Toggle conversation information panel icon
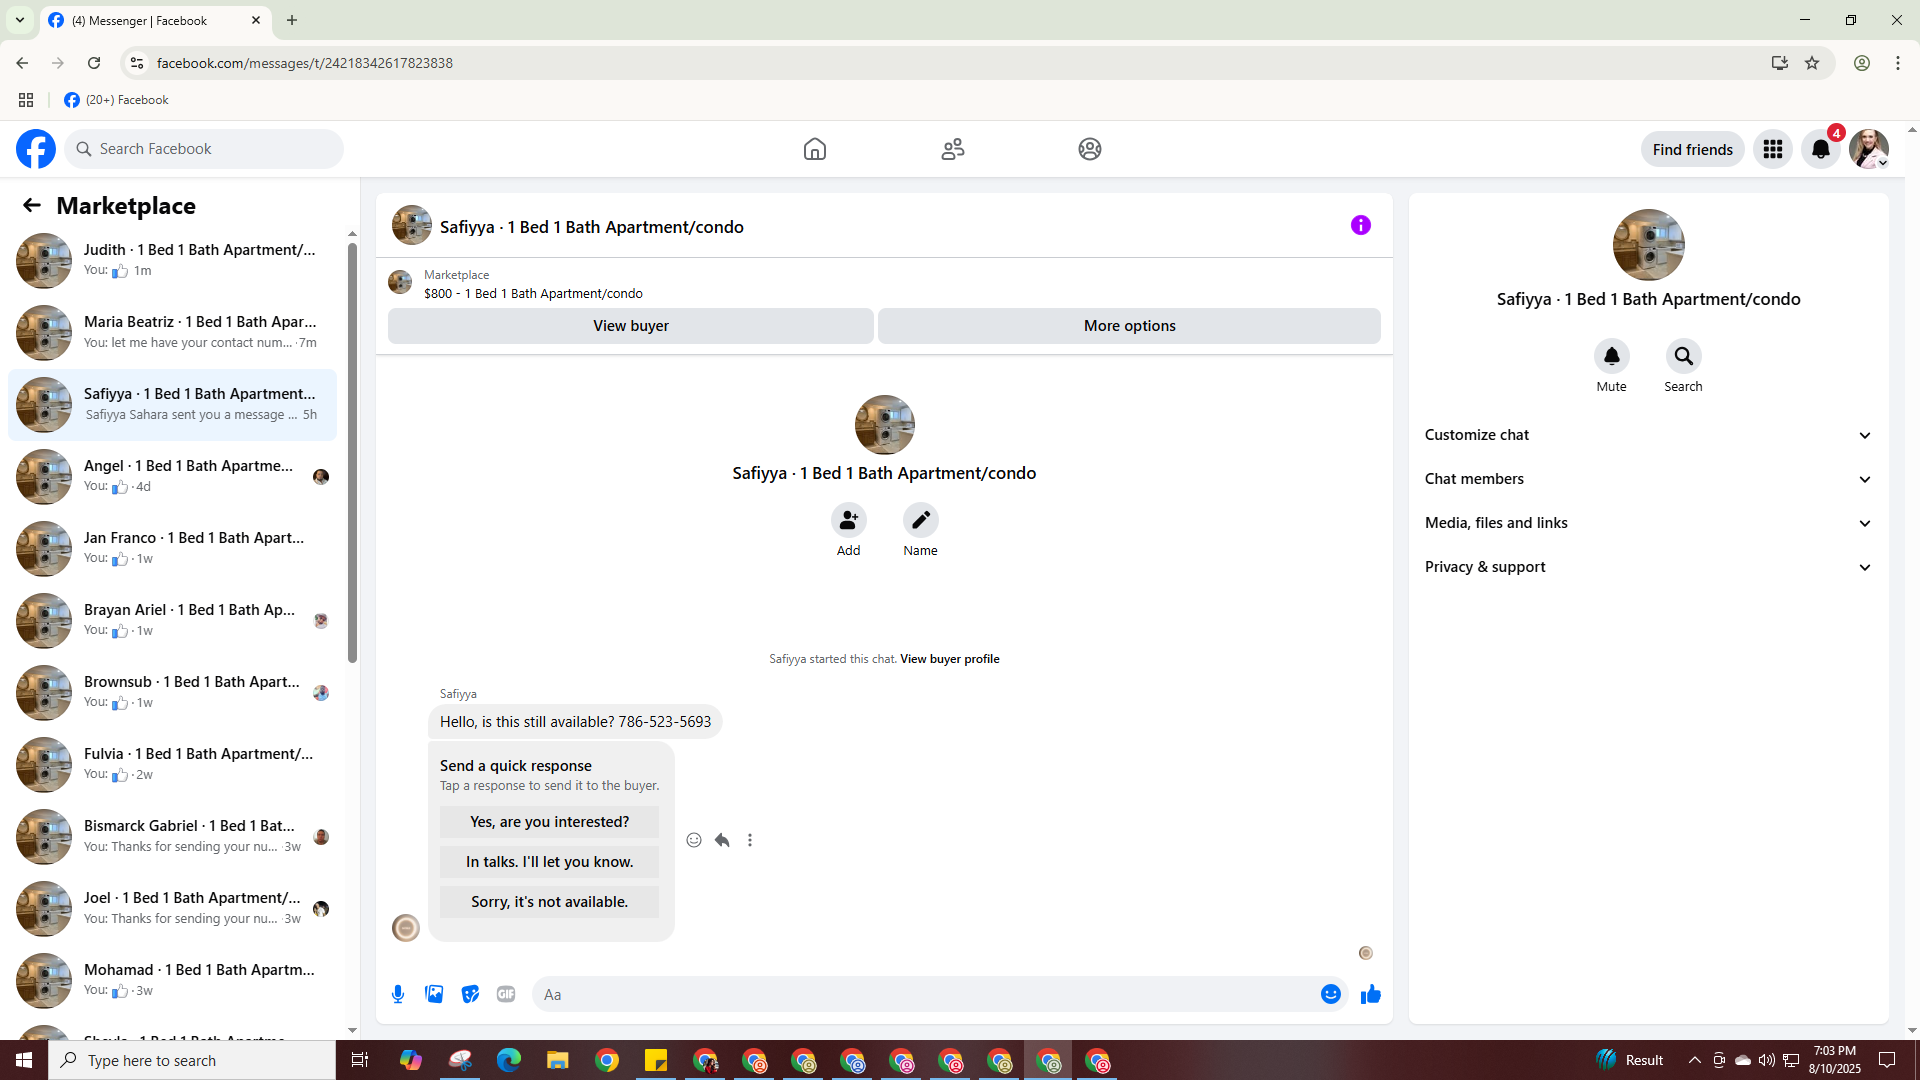Image resolution: width=1920 pixels, height=1080 pixels. point(1360,226)
